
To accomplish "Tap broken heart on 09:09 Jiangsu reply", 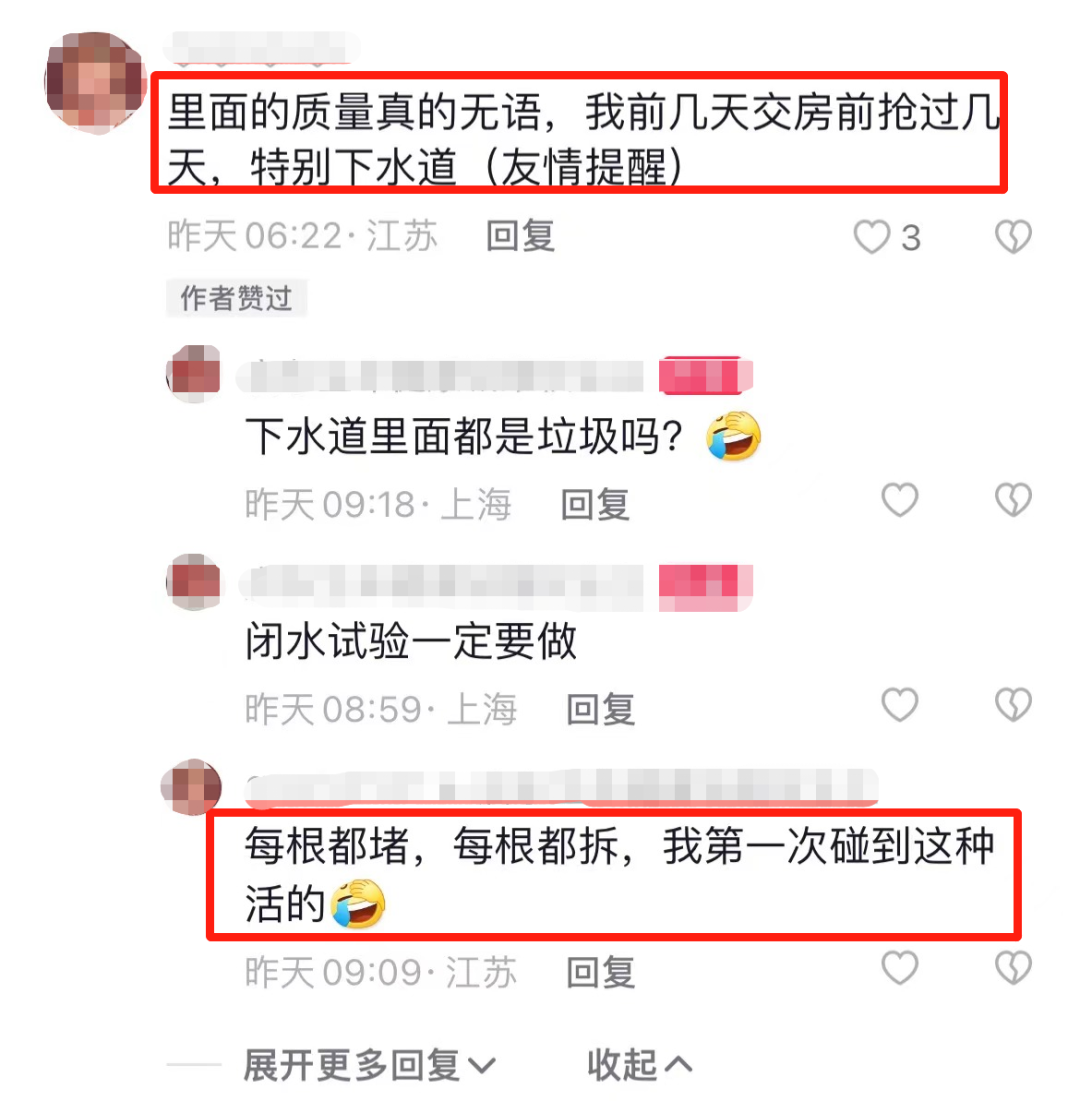I will (x=1013, y=968).
